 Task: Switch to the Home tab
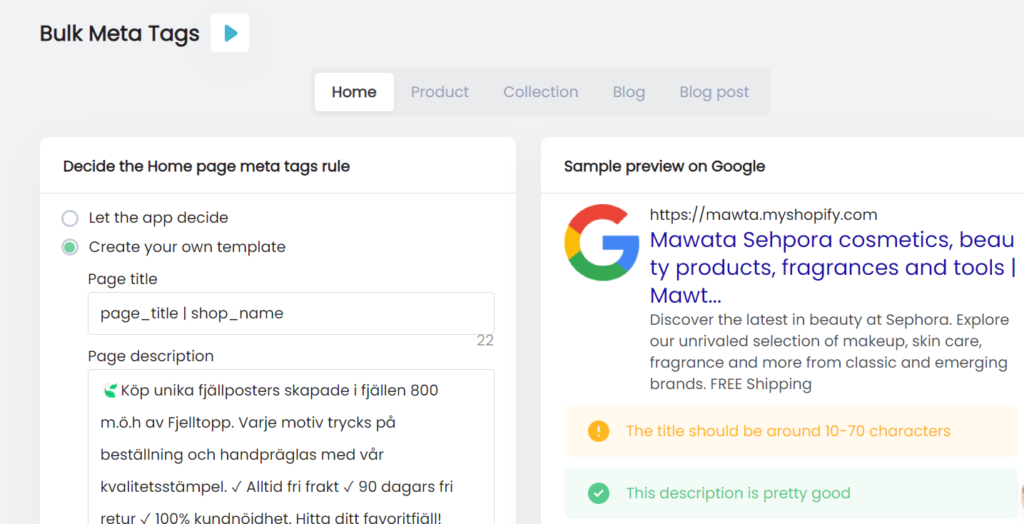click(354, 92)
